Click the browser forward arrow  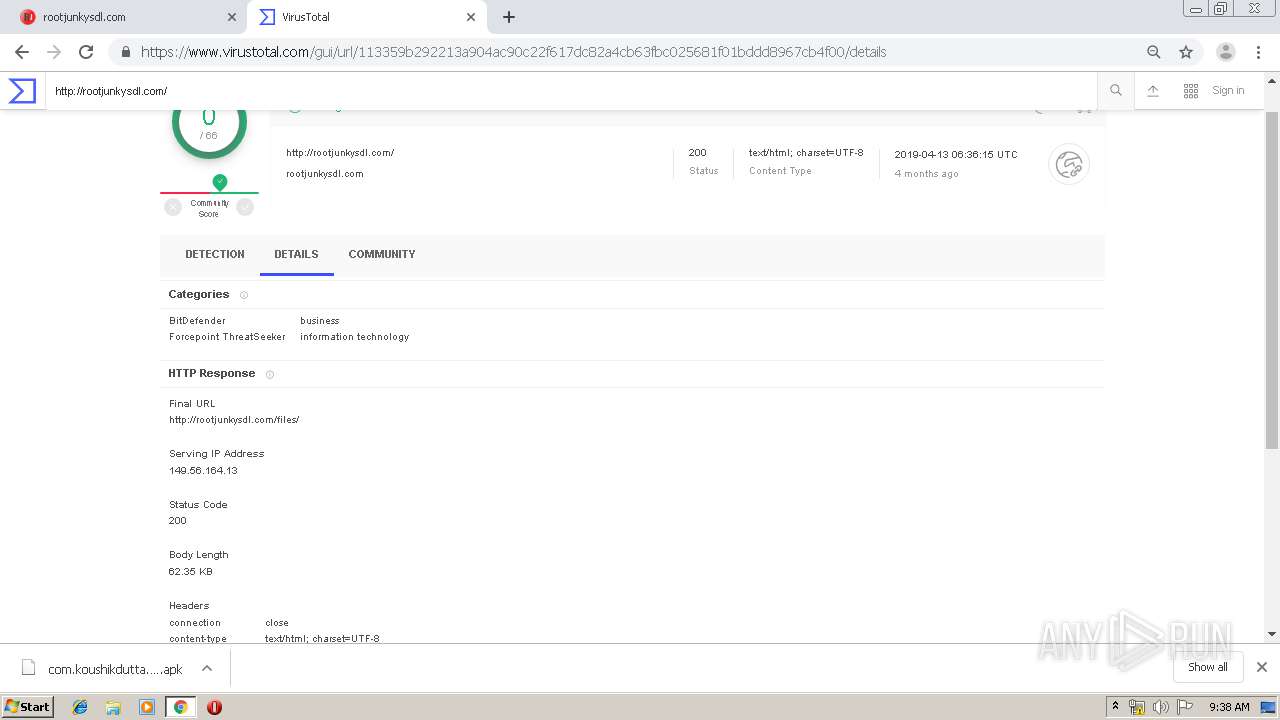click(54, 52)
